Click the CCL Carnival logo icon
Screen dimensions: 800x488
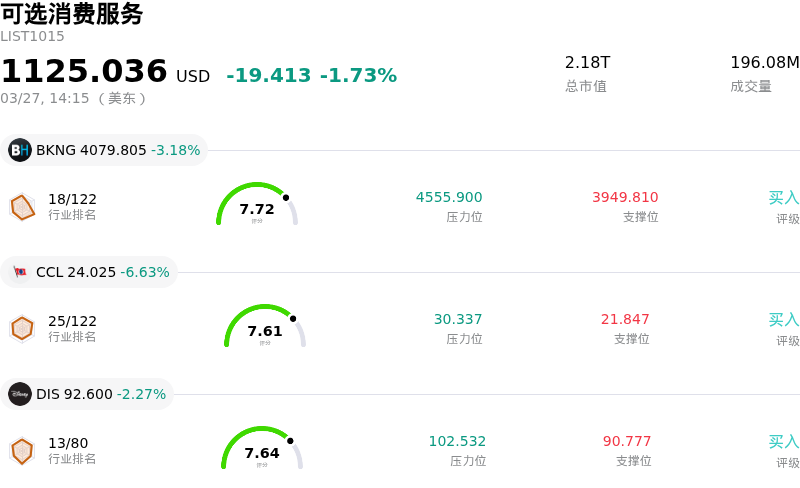pyautogui.click(x=20, y=272)
